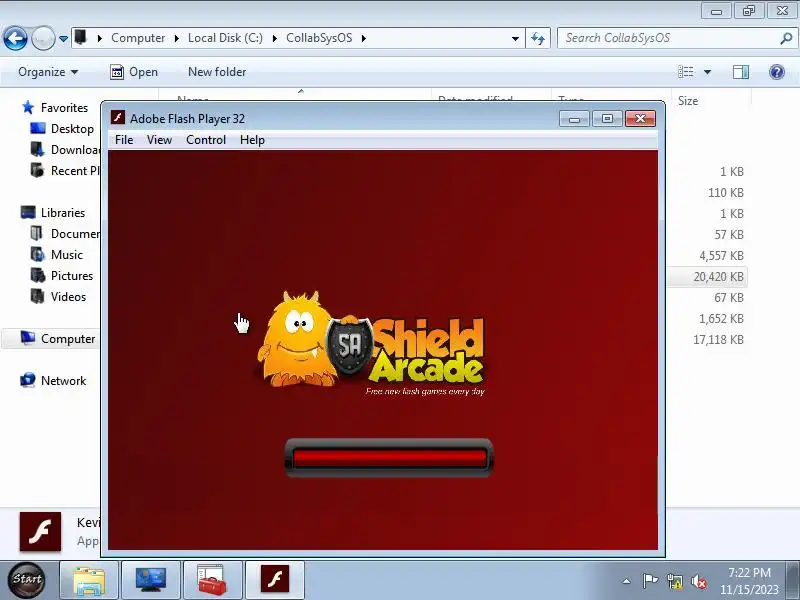Change view with the views icon
The width and height of the screenshot is (800, 600).
[x=685, y=72]
